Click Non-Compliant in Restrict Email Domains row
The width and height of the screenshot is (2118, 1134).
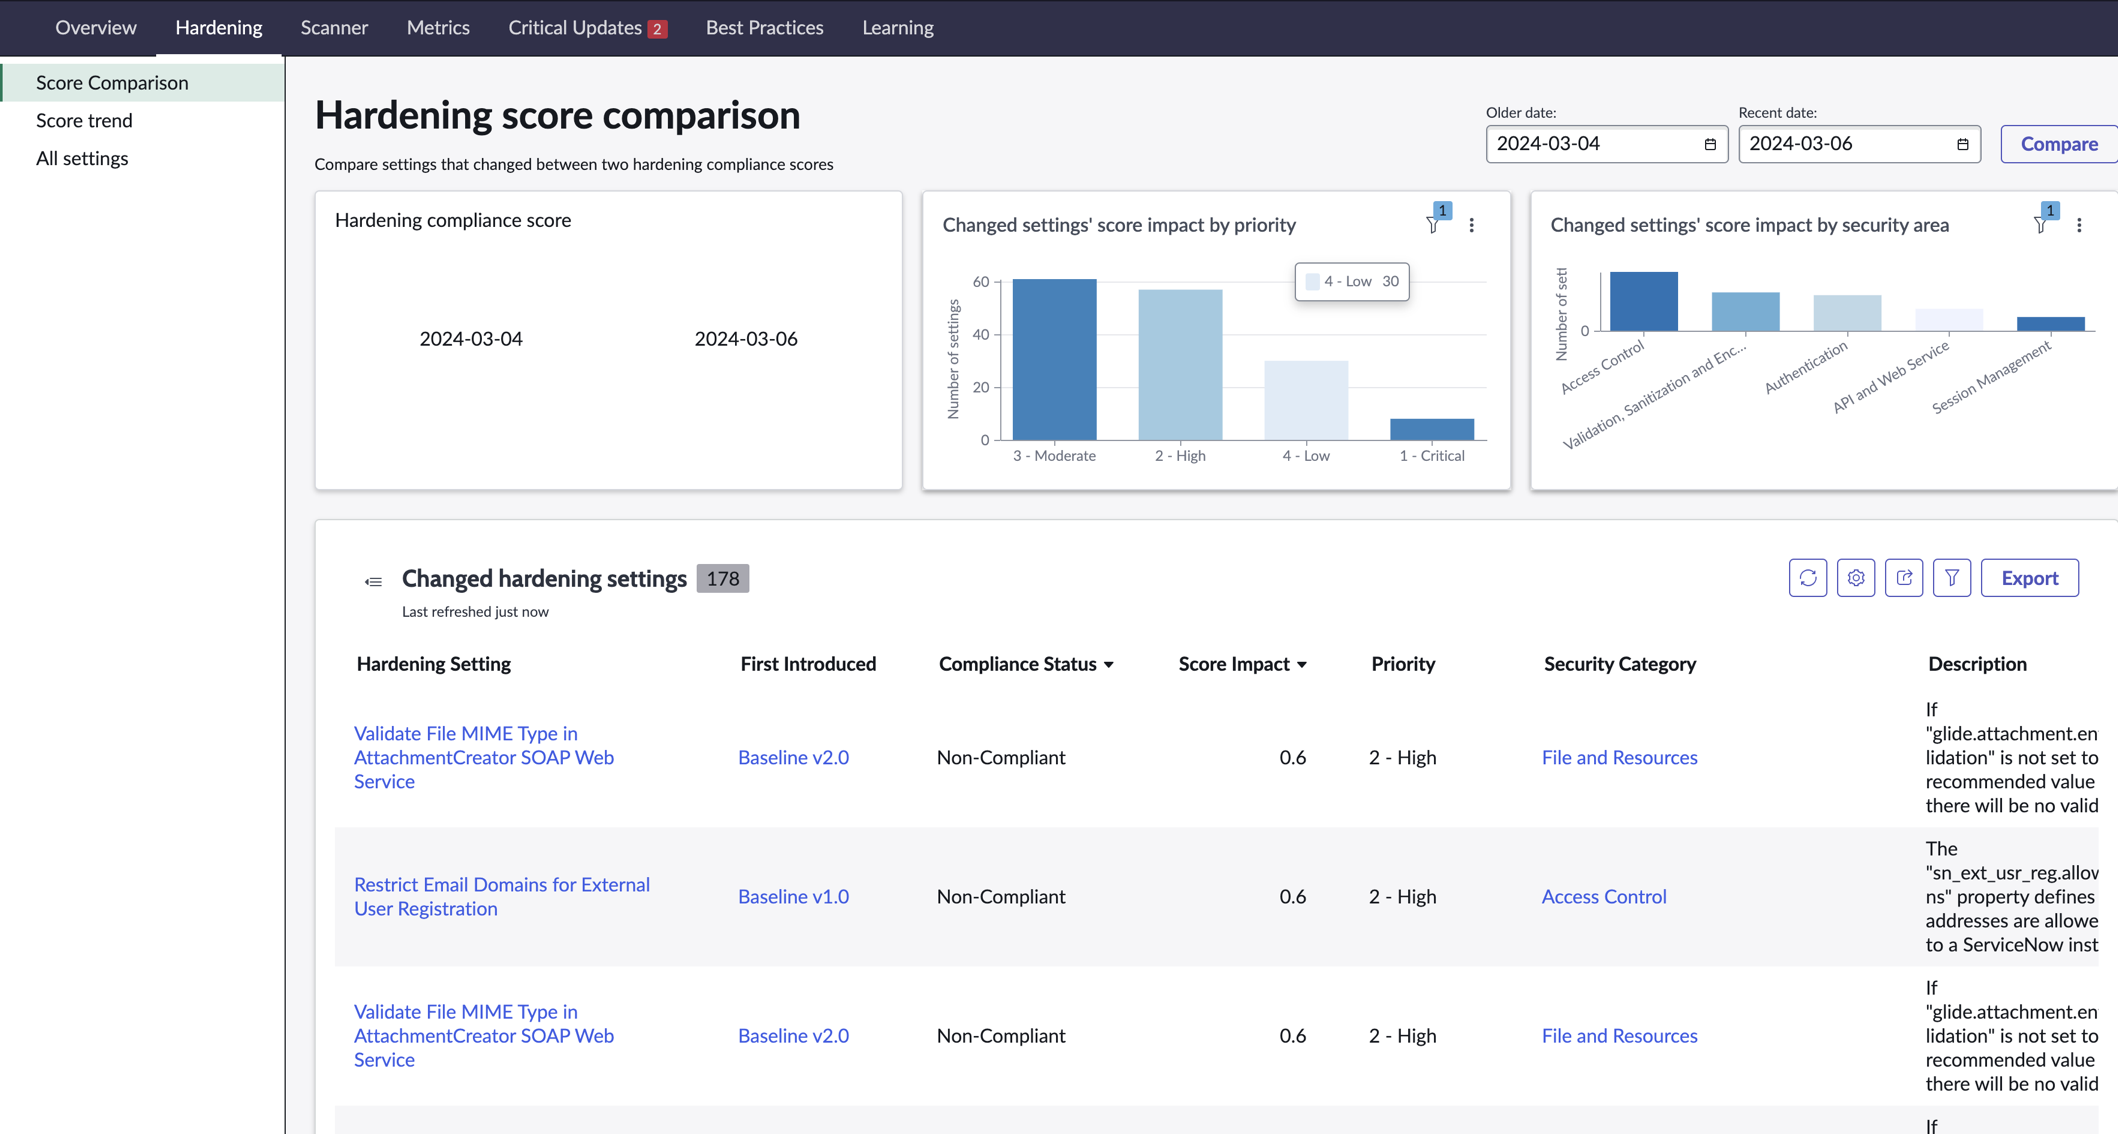coord(1001,896)
